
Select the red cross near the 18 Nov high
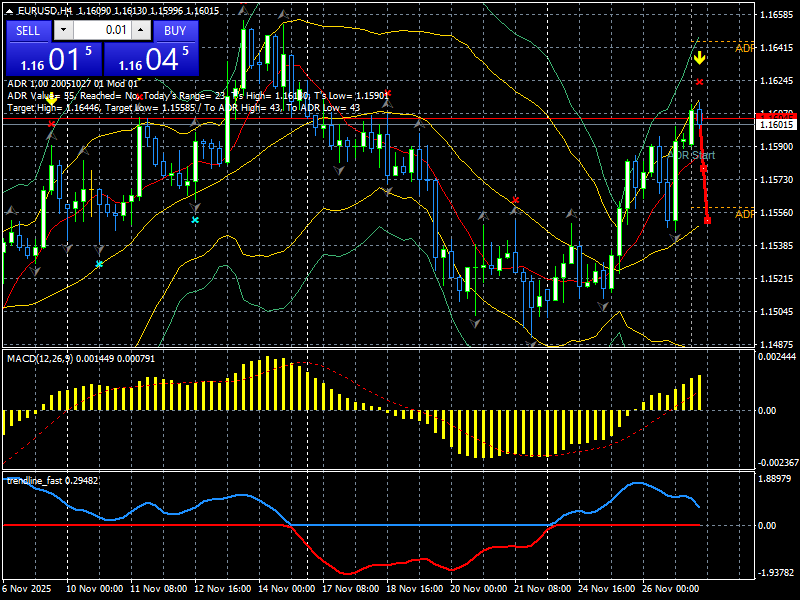click(x=388, y=93)
